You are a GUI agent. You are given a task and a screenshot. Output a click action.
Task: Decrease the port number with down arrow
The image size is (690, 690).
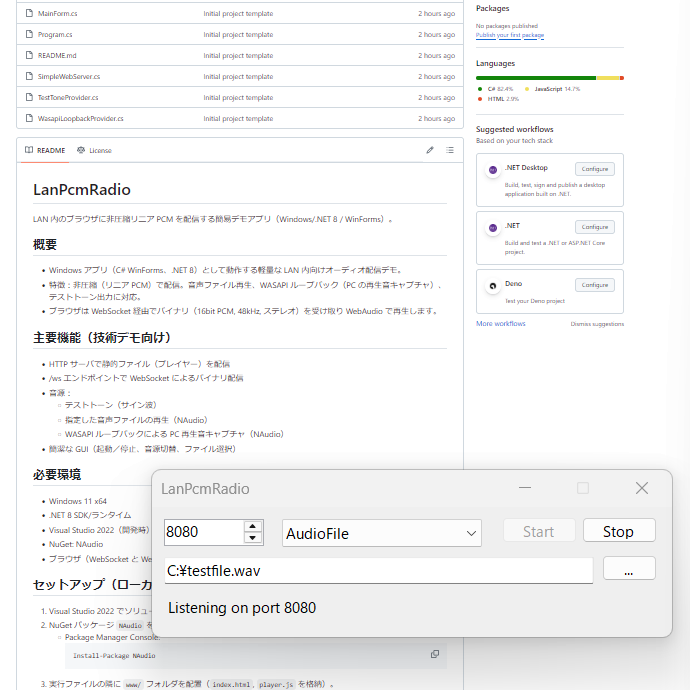[x=253, y=538]
